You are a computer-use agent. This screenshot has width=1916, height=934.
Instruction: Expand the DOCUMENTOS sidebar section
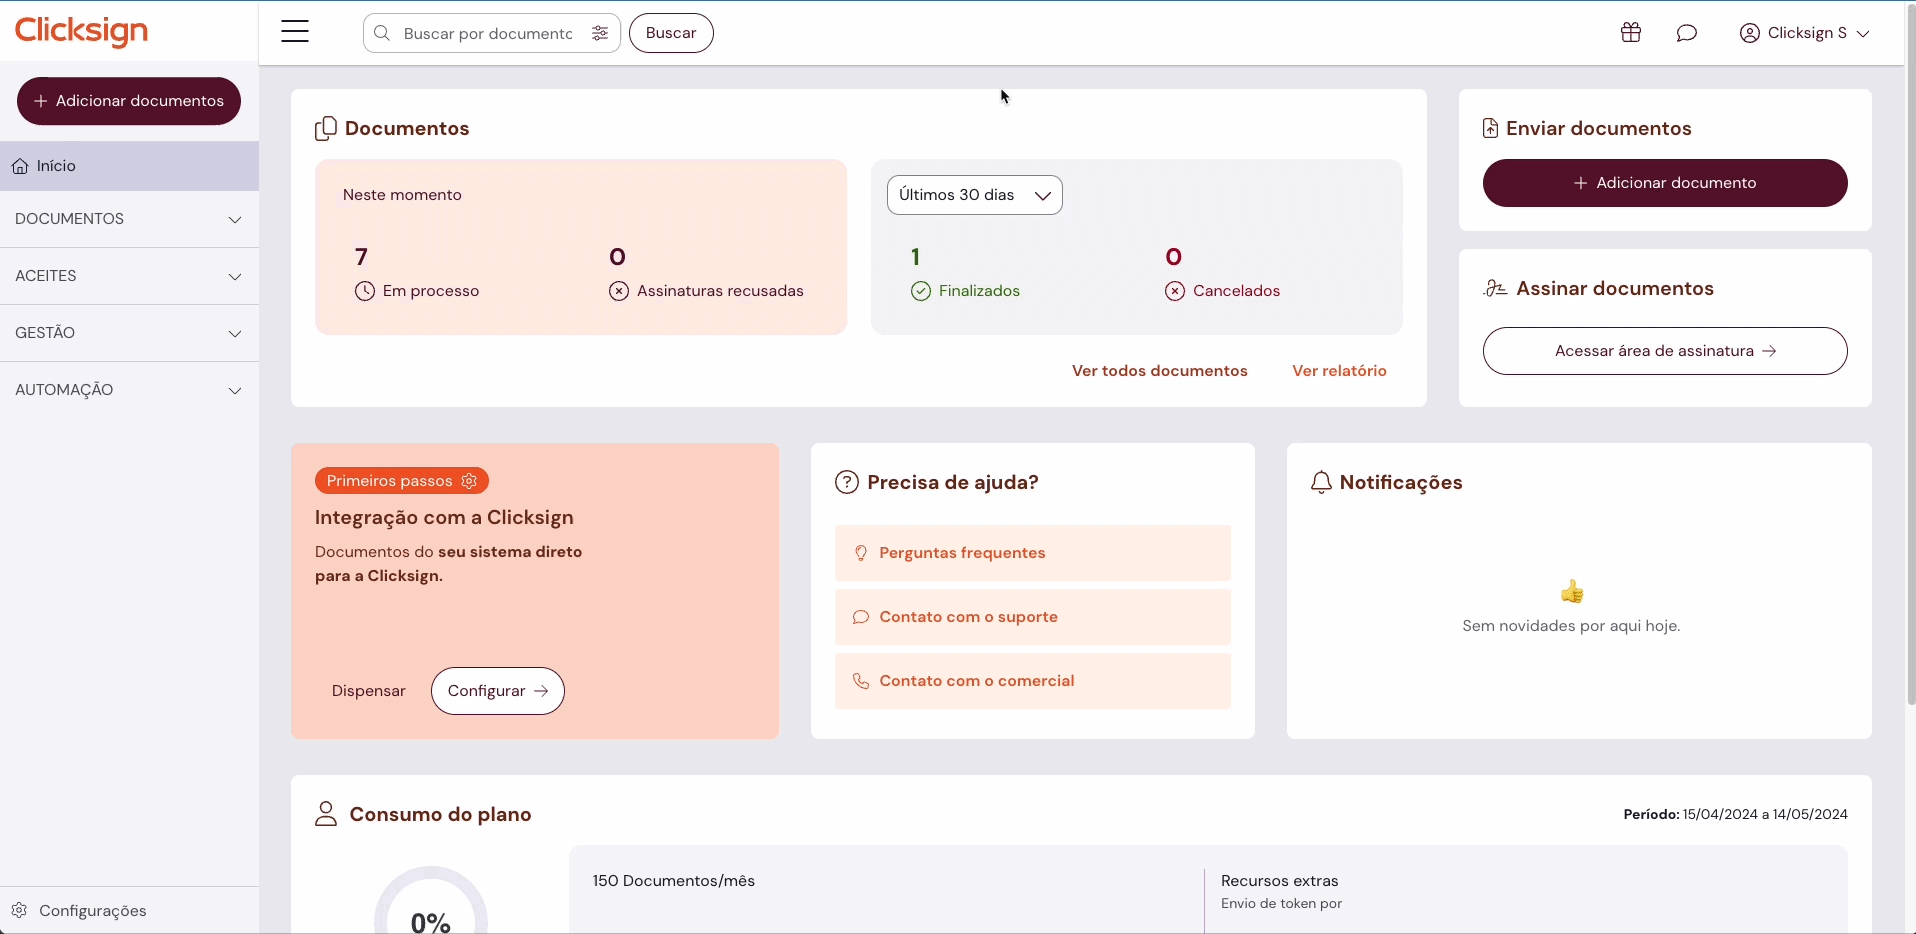[129, 219]
